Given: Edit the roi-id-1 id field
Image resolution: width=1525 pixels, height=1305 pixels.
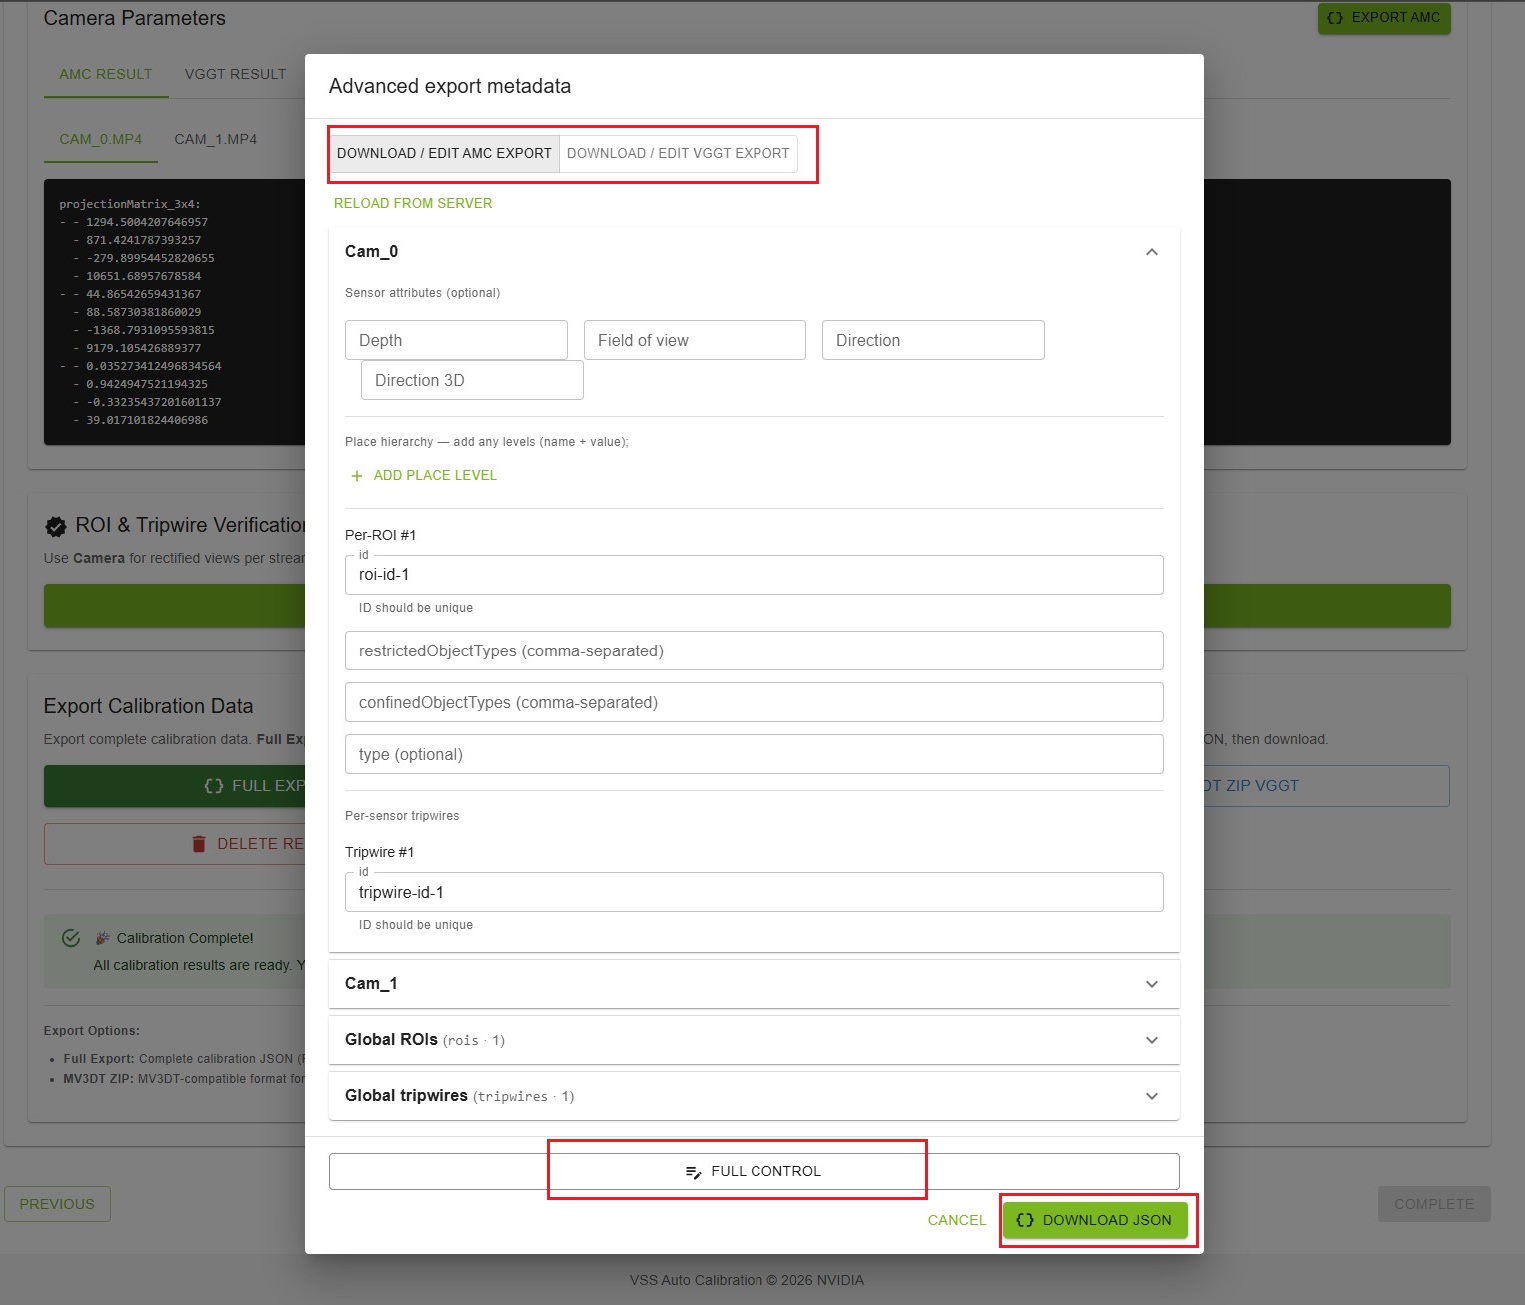Looking at the screenshot, I should tap(754, 575).
